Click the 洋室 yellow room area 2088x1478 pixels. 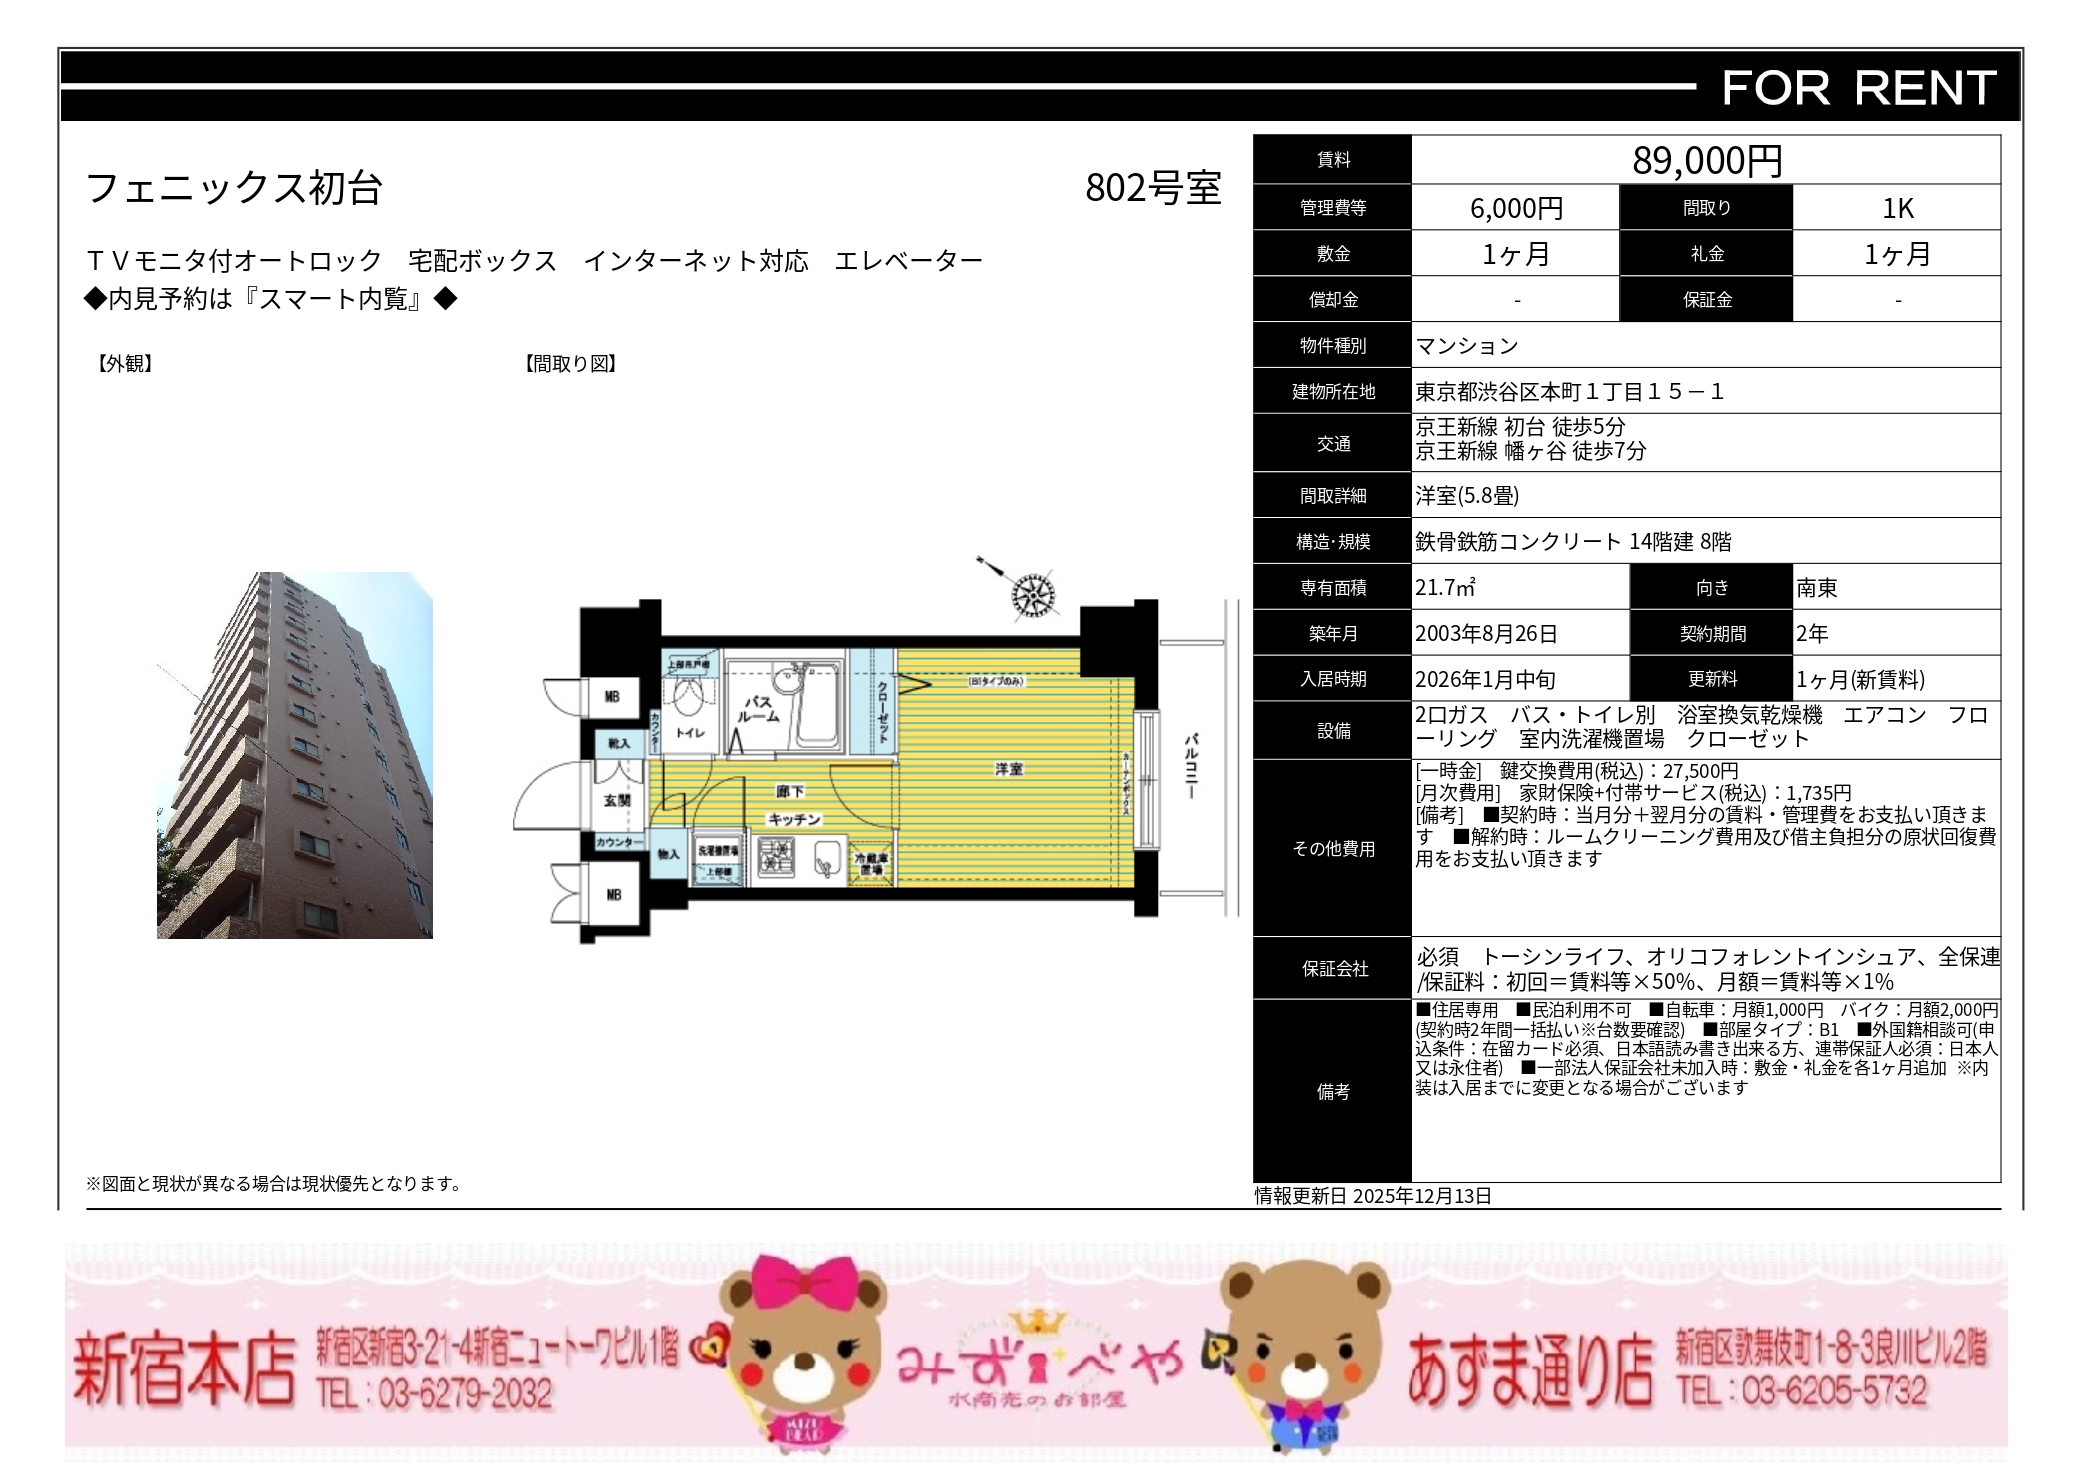1010,768
